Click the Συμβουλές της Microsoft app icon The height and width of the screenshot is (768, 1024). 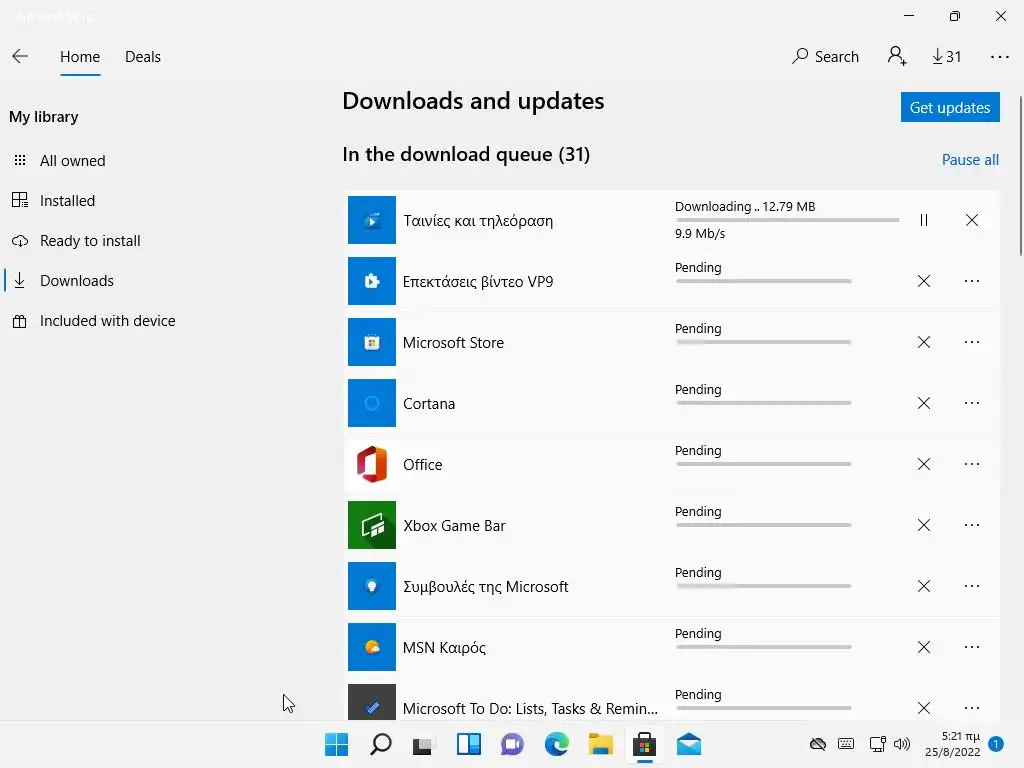tap(372, 586)
